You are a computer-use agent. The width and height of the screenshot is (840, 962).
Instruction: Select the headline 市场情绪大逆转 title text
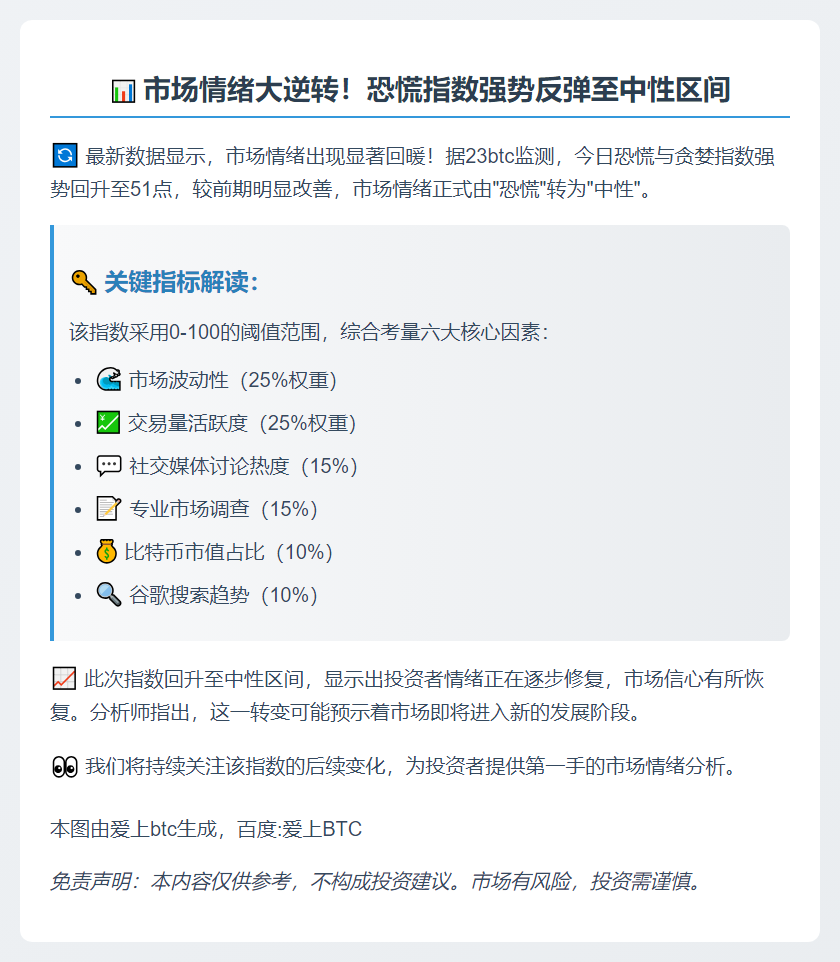click(436, 91)
